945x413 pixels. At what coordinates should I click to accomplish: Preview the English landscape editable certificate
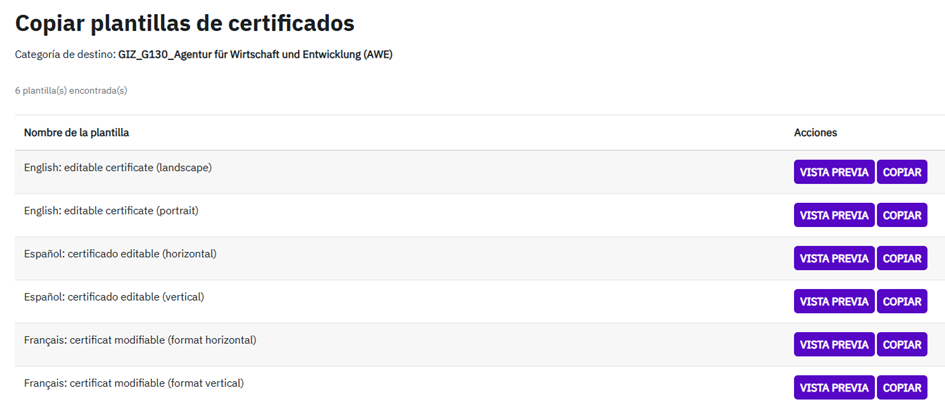[834, 172]
